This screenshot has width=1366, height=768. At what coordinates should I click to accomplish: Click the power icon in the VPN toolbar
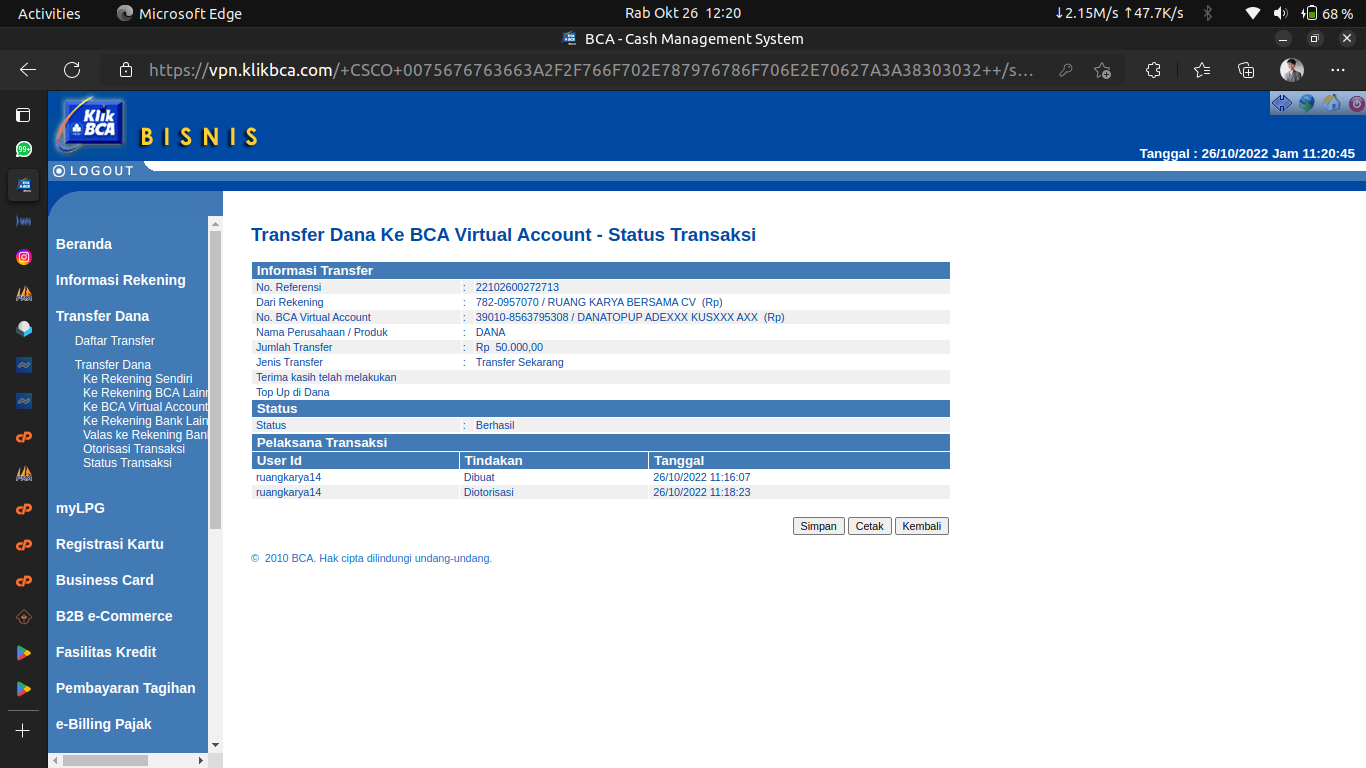click(x=1356, y=103)
